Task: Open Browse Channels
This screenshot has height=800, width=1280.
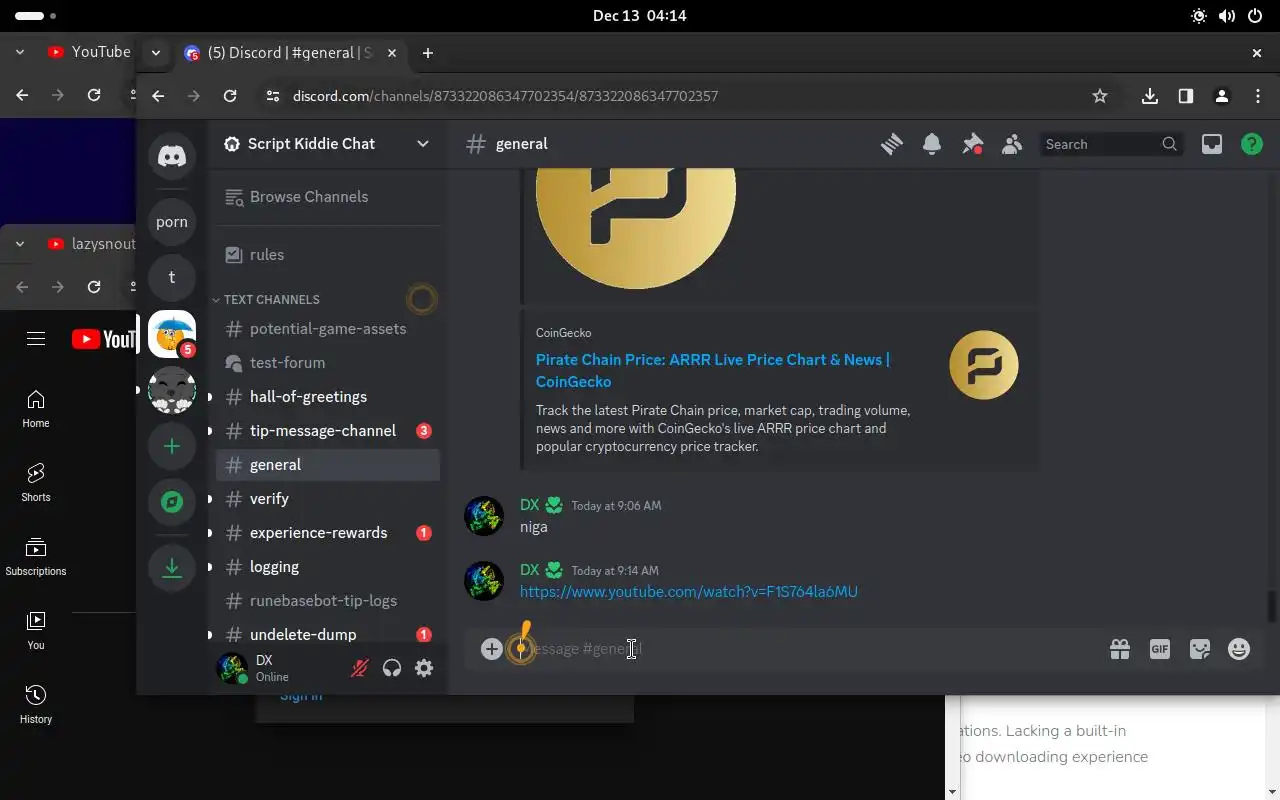Action: click(x=328, y=197)
